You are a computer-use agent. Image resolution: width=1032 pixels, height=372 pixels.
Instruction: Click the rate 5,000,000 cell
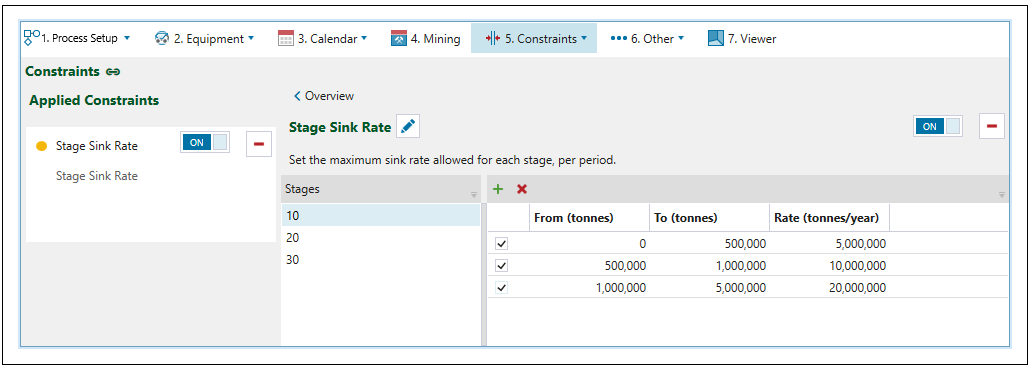pyautogui.click(x=829, y=244)
